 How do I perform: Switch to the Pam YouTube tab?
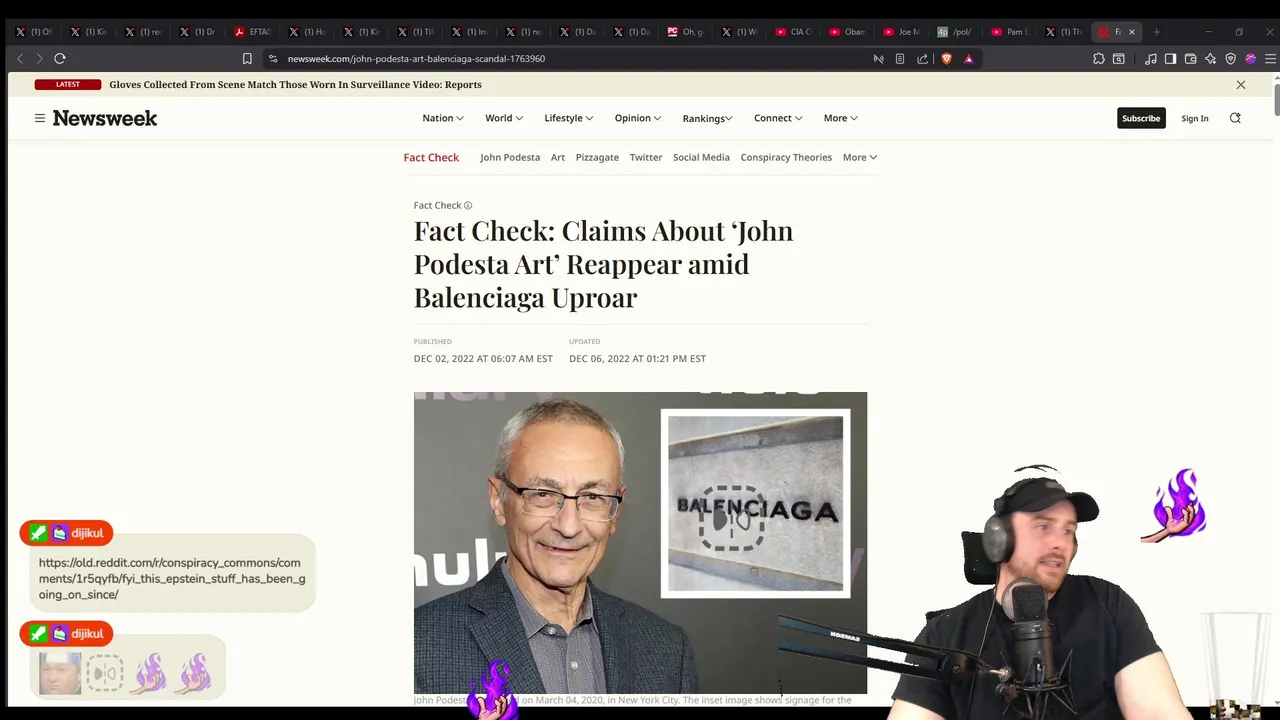point(1010,32)
